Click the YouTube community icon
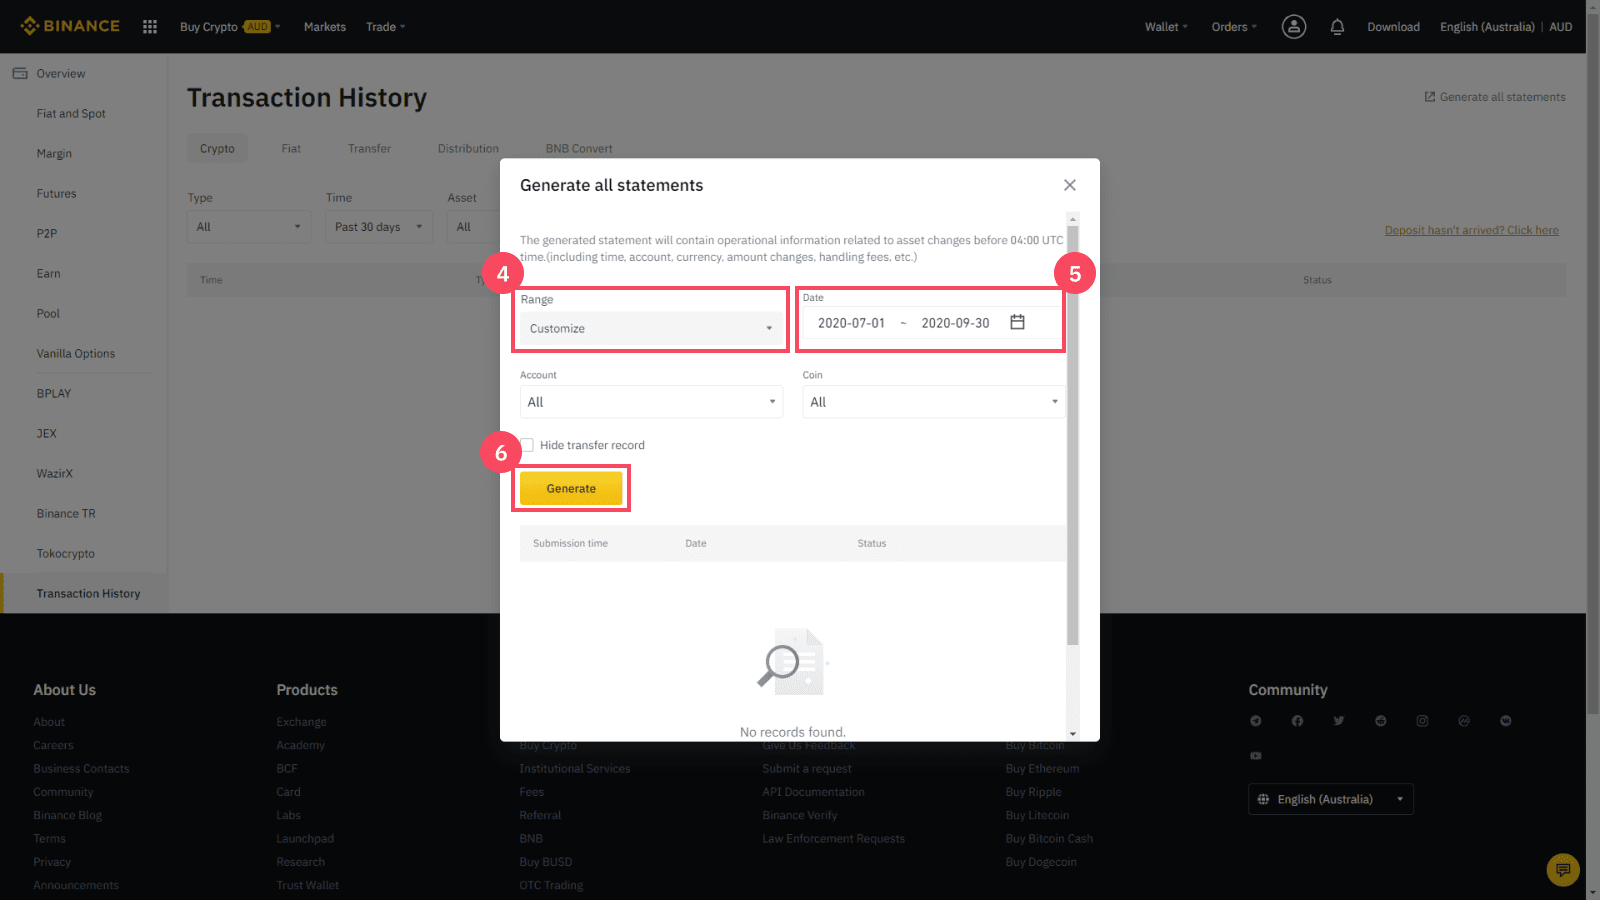This screenshot has height=900, width=1600. (1256, 756)
